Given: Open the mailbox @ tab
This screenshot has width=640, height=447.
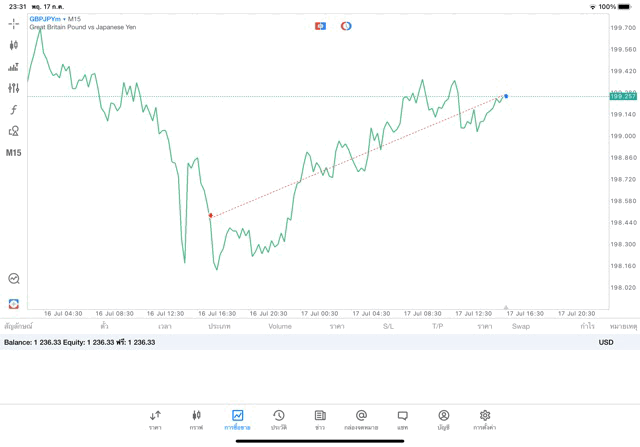Looking at the screenshot, I should point(361,420).
